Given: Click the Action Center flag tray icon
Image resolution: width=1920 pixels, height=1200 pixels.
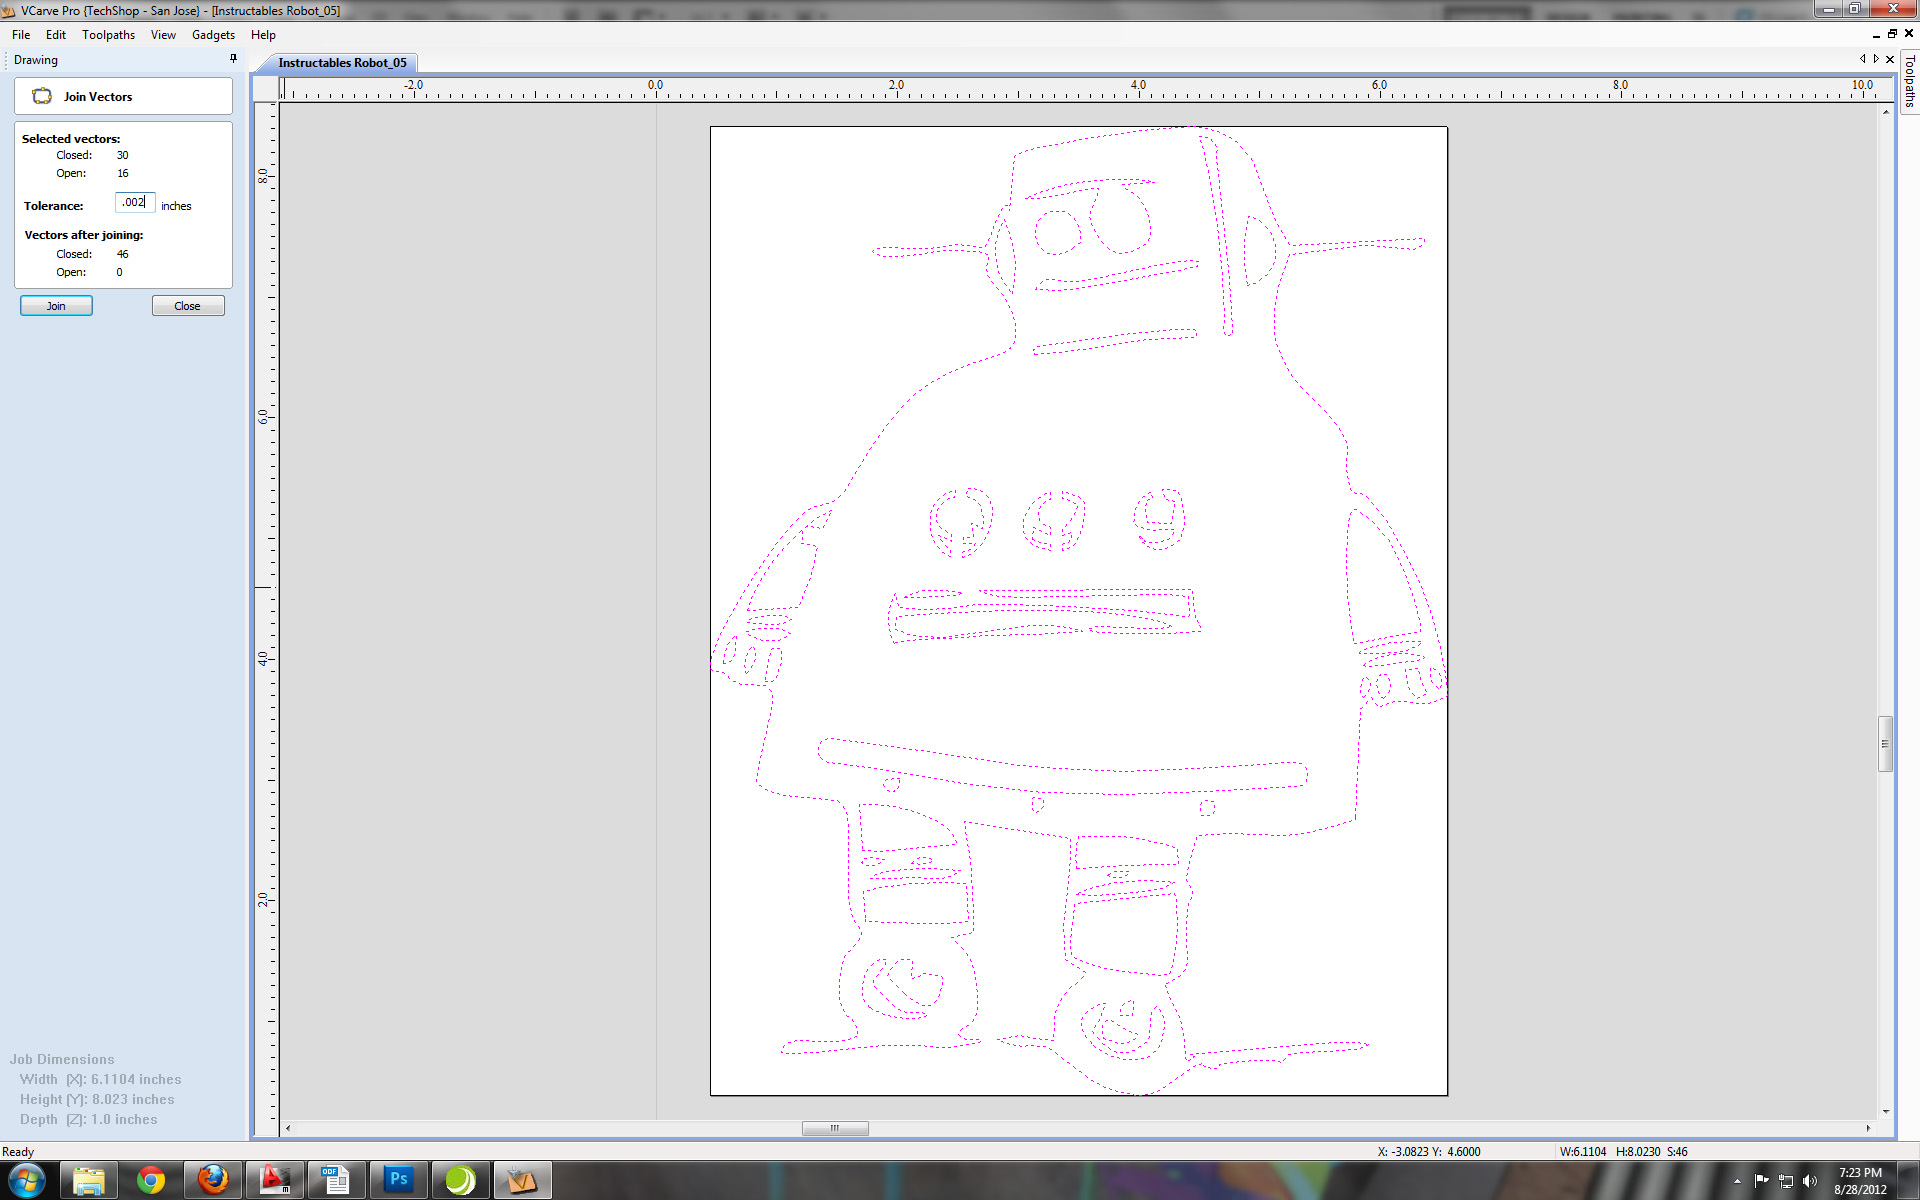Looking at the screenshot, I should (1762, 1181).
